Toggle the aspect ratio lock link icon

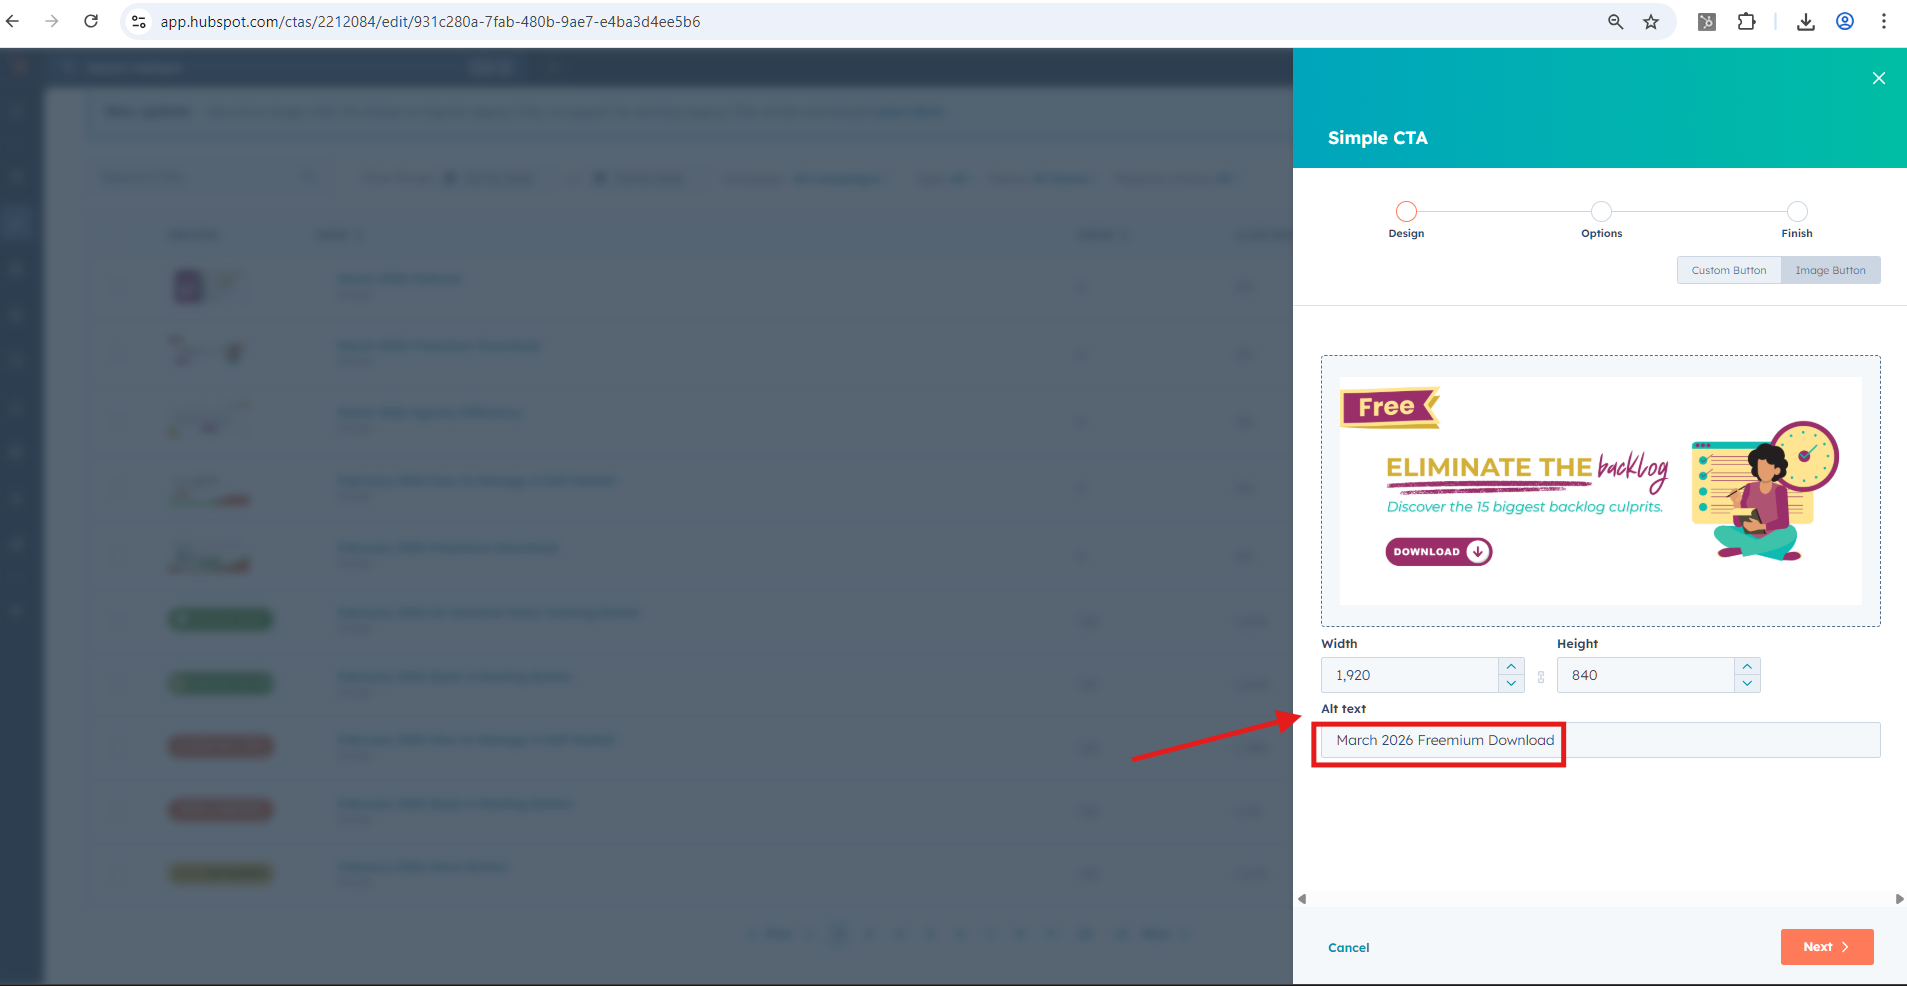point(1541,677)
